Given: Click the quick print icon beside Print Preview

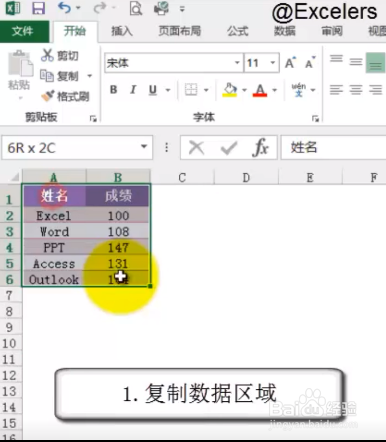Looking at the screenshot, I should (x=161, y=8).
